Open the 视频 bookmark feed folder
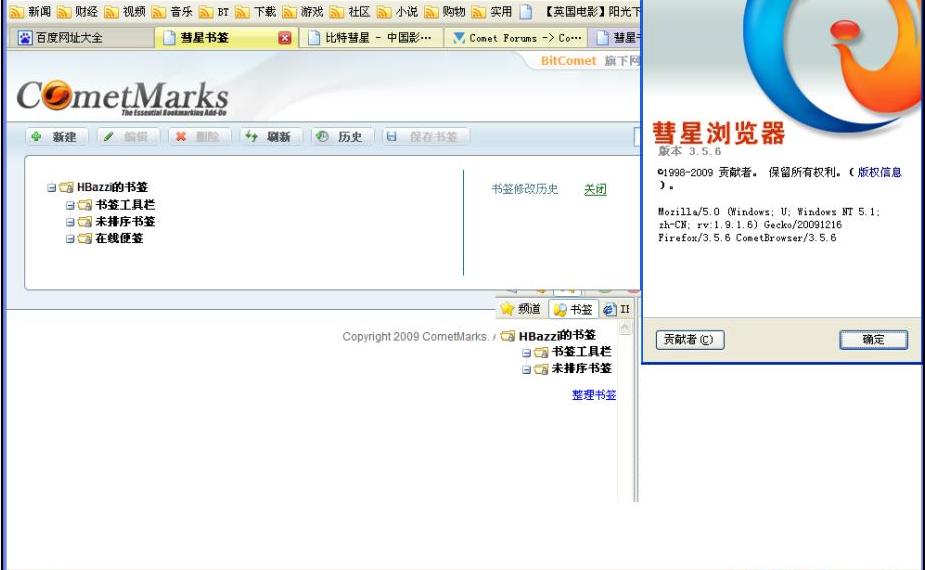The image size is (925, 570). point(125,11)
